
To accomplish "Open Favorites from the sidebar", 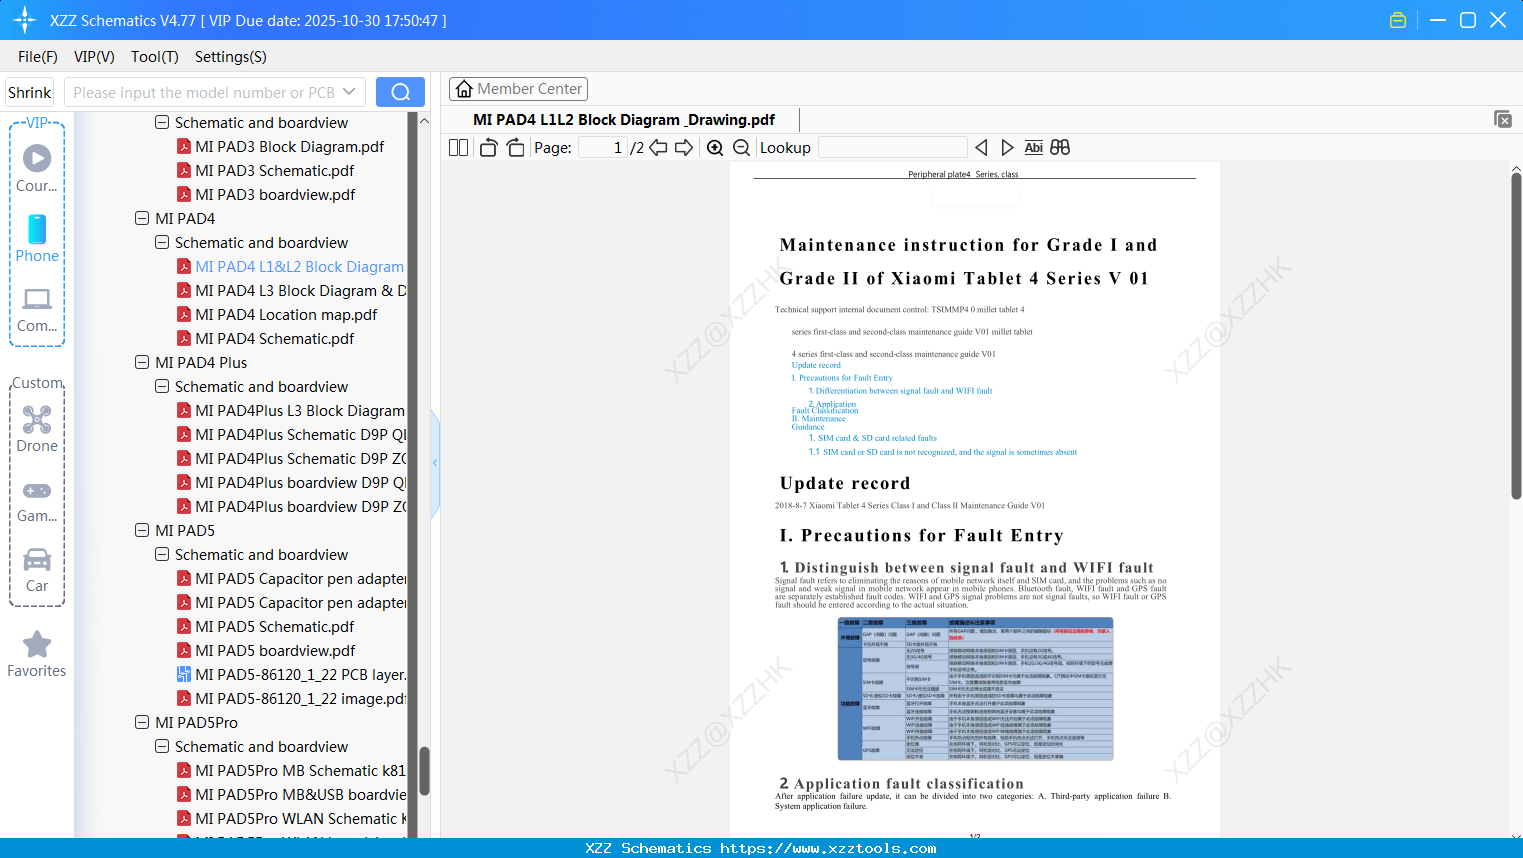I will (x=37, y=655).
